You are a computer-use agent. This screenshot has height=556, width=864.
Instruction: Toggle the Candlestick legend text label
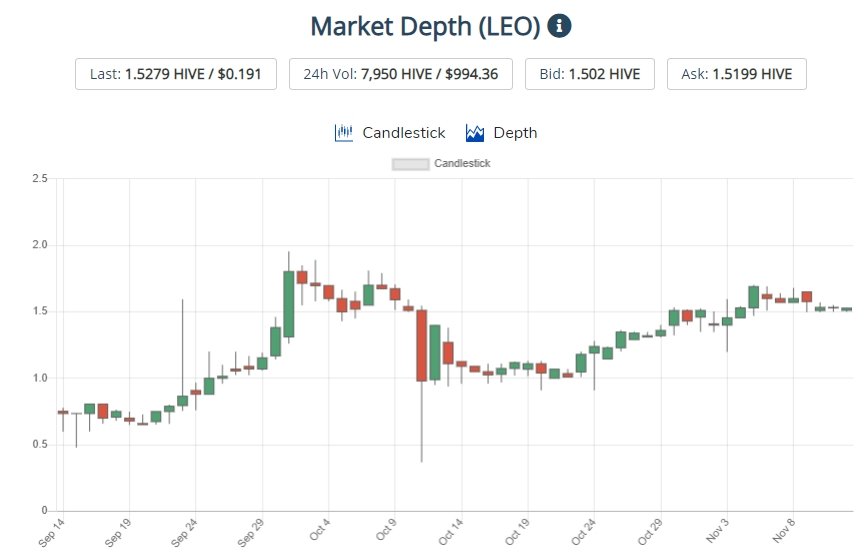pyautogui.click(x=462, y=163)
